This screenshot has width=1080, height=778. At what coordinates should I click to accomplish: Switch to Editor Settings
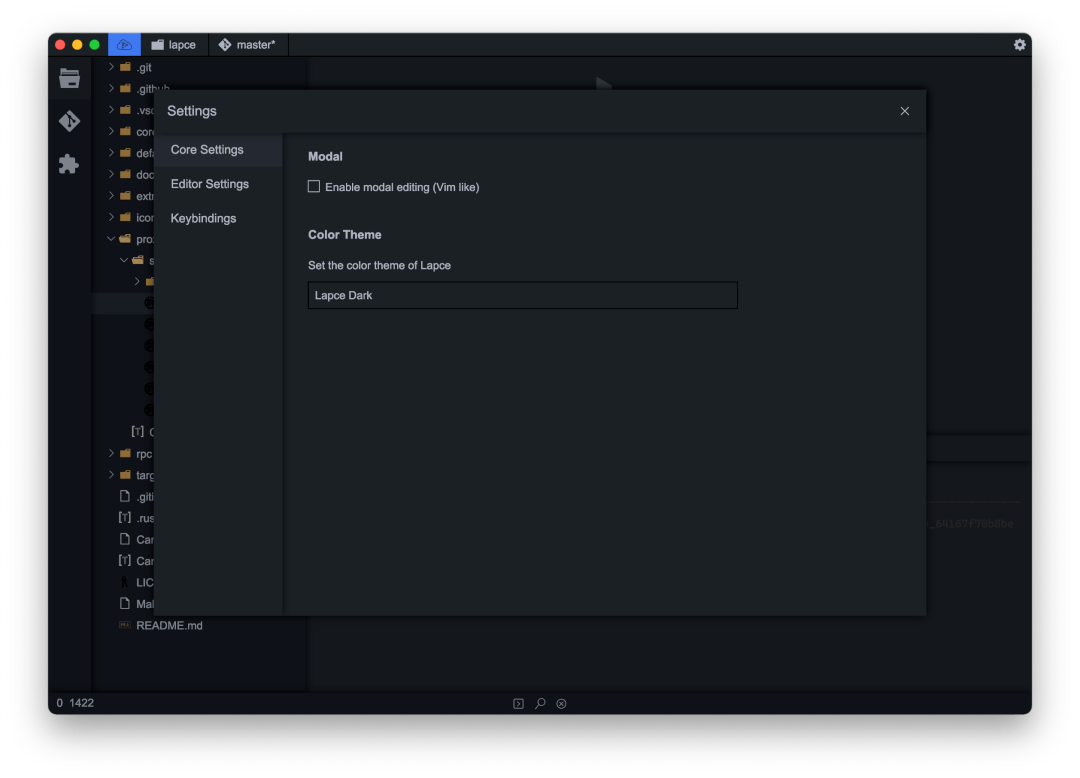coord(210,183)
